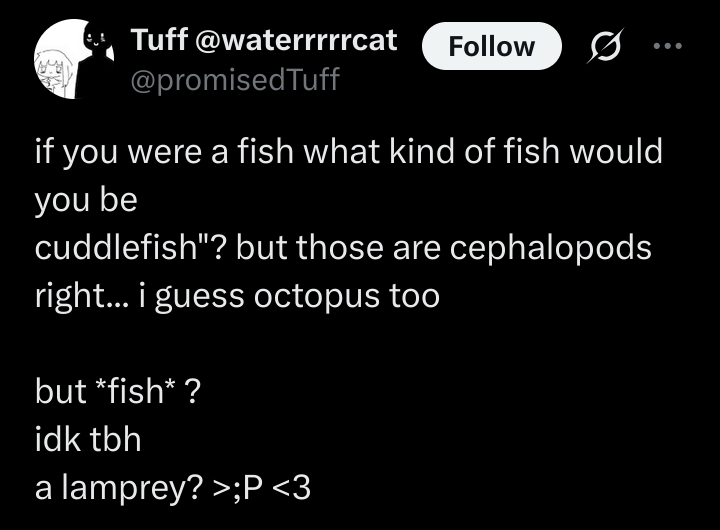Select the word "cuddlefish" in the post
Image resolution: width=720 pixels, height=530 pixels.
click(116, 247)
